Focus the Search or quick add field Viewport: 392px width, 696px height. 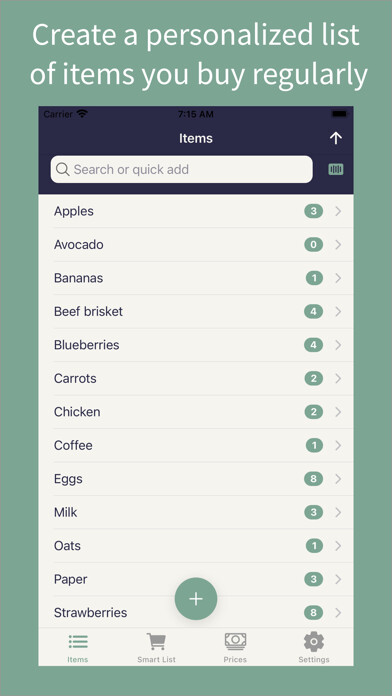coord(182,169)
